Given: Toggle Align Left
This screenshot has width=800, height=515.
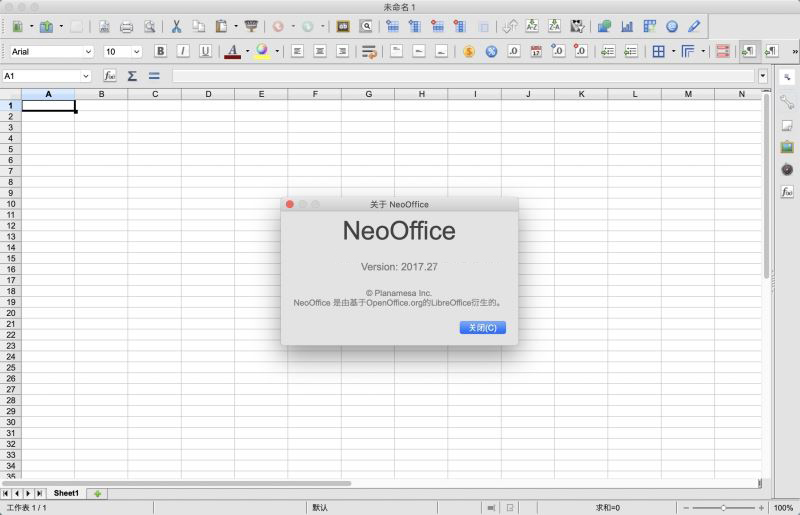Looking at the screenshot, I should coord(297,52).
